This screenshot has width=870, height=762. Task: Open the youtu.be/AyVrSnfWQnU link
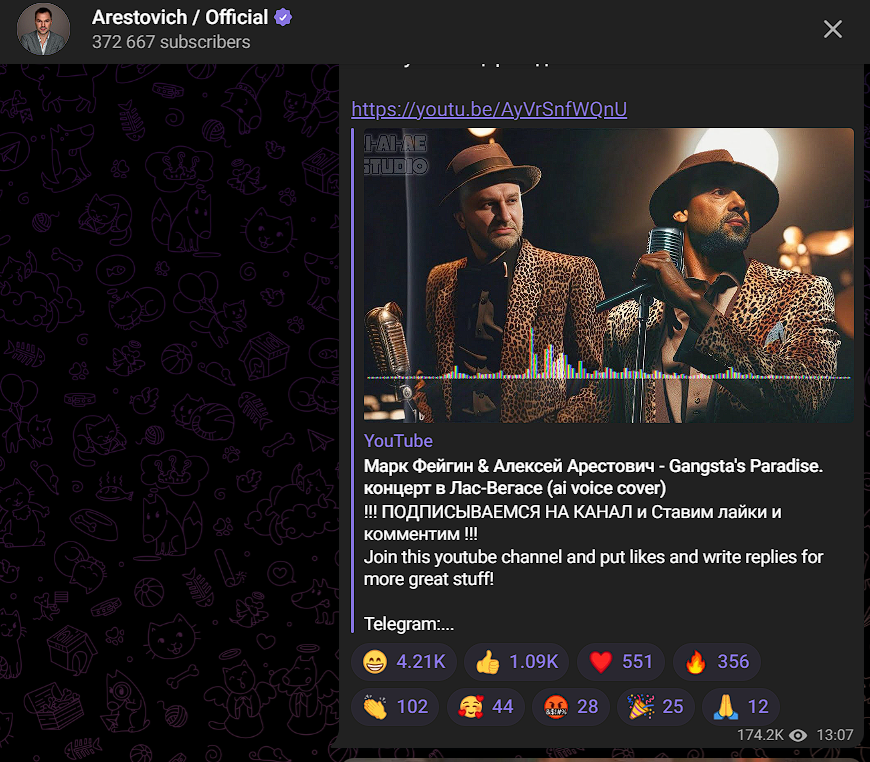coord(489,109)
